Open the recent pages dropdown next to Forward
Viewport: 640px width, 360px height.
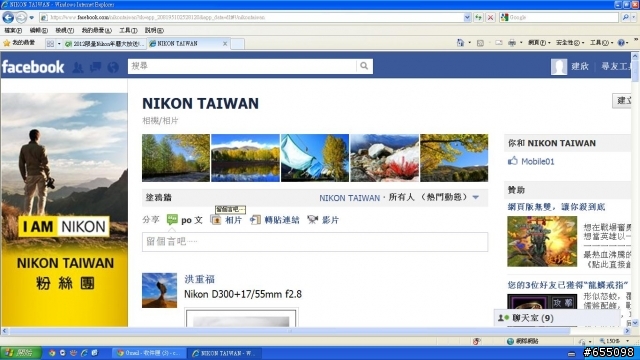click(31, 18)
